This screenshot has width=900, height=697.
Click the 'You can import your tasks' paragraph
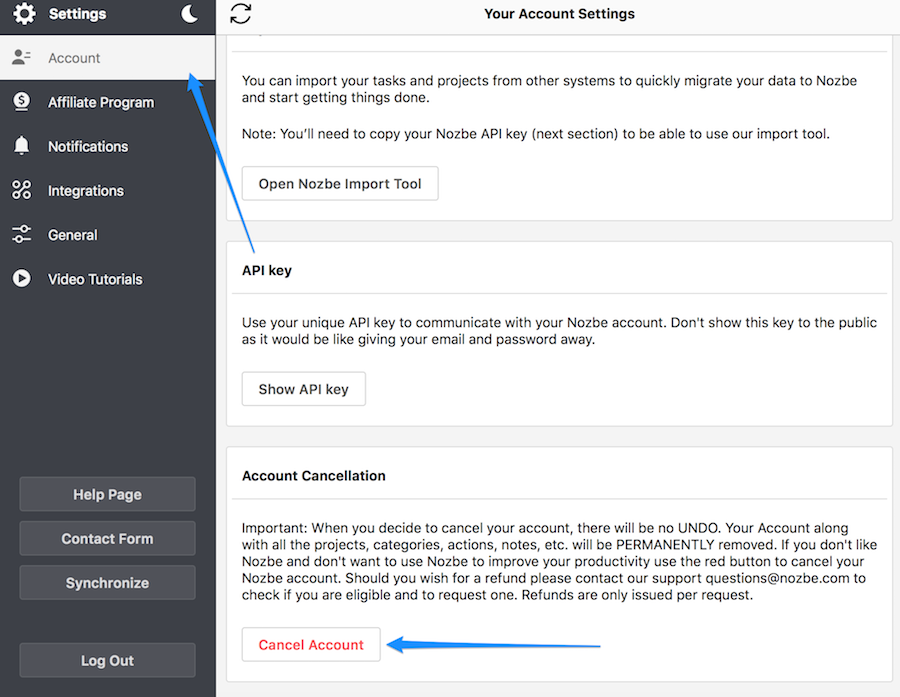tap(549, 89)
